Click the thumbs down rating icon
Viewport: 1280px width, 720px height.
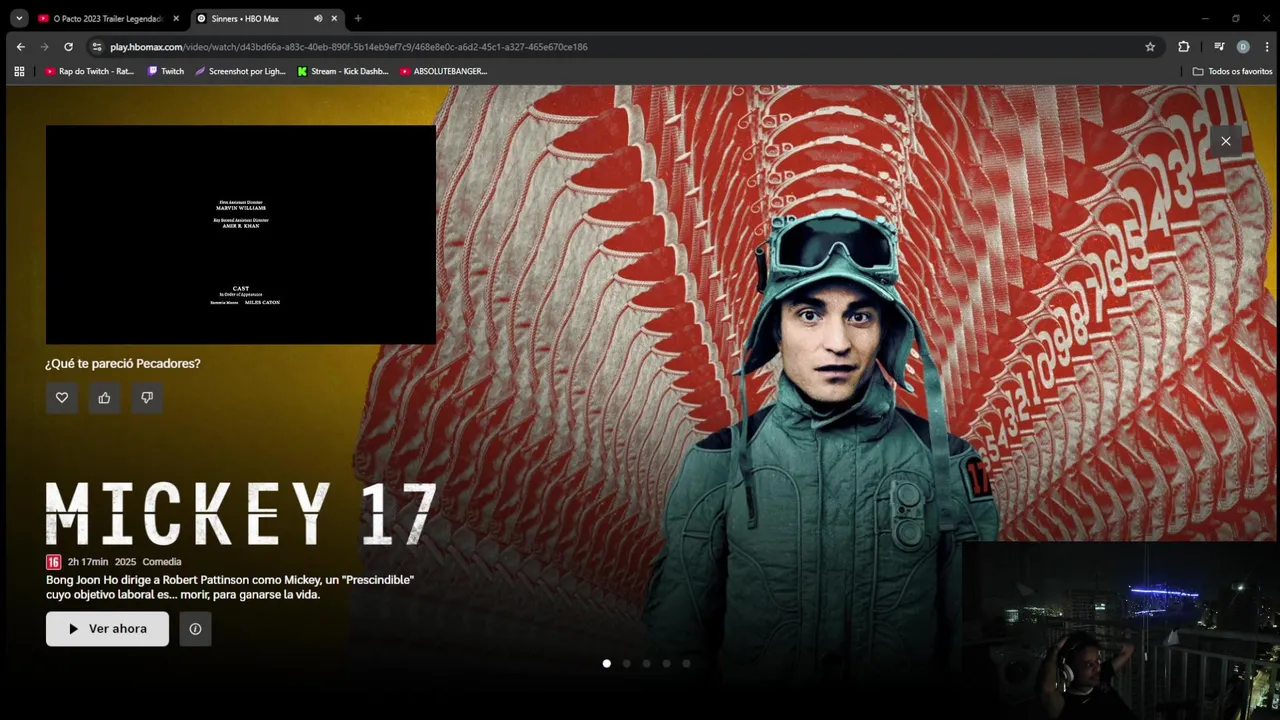(147, 397)
